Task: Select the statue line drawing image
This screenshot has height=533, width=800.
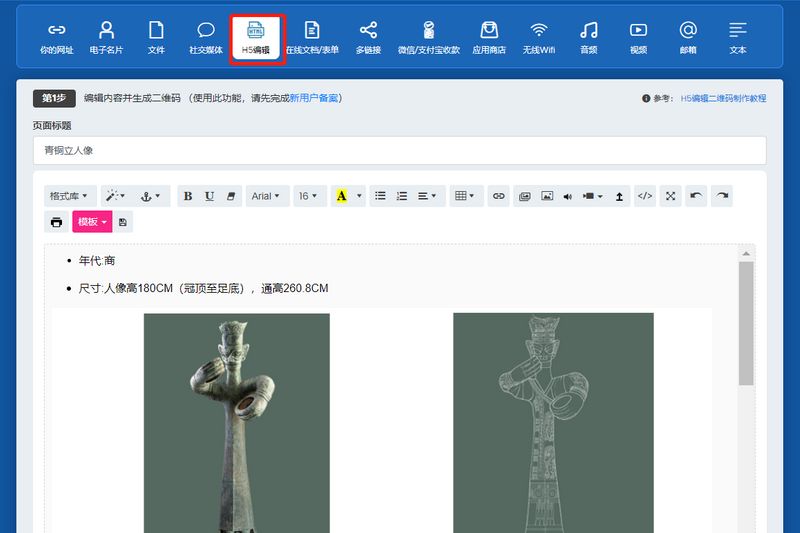Action: (x=553, y=423)
